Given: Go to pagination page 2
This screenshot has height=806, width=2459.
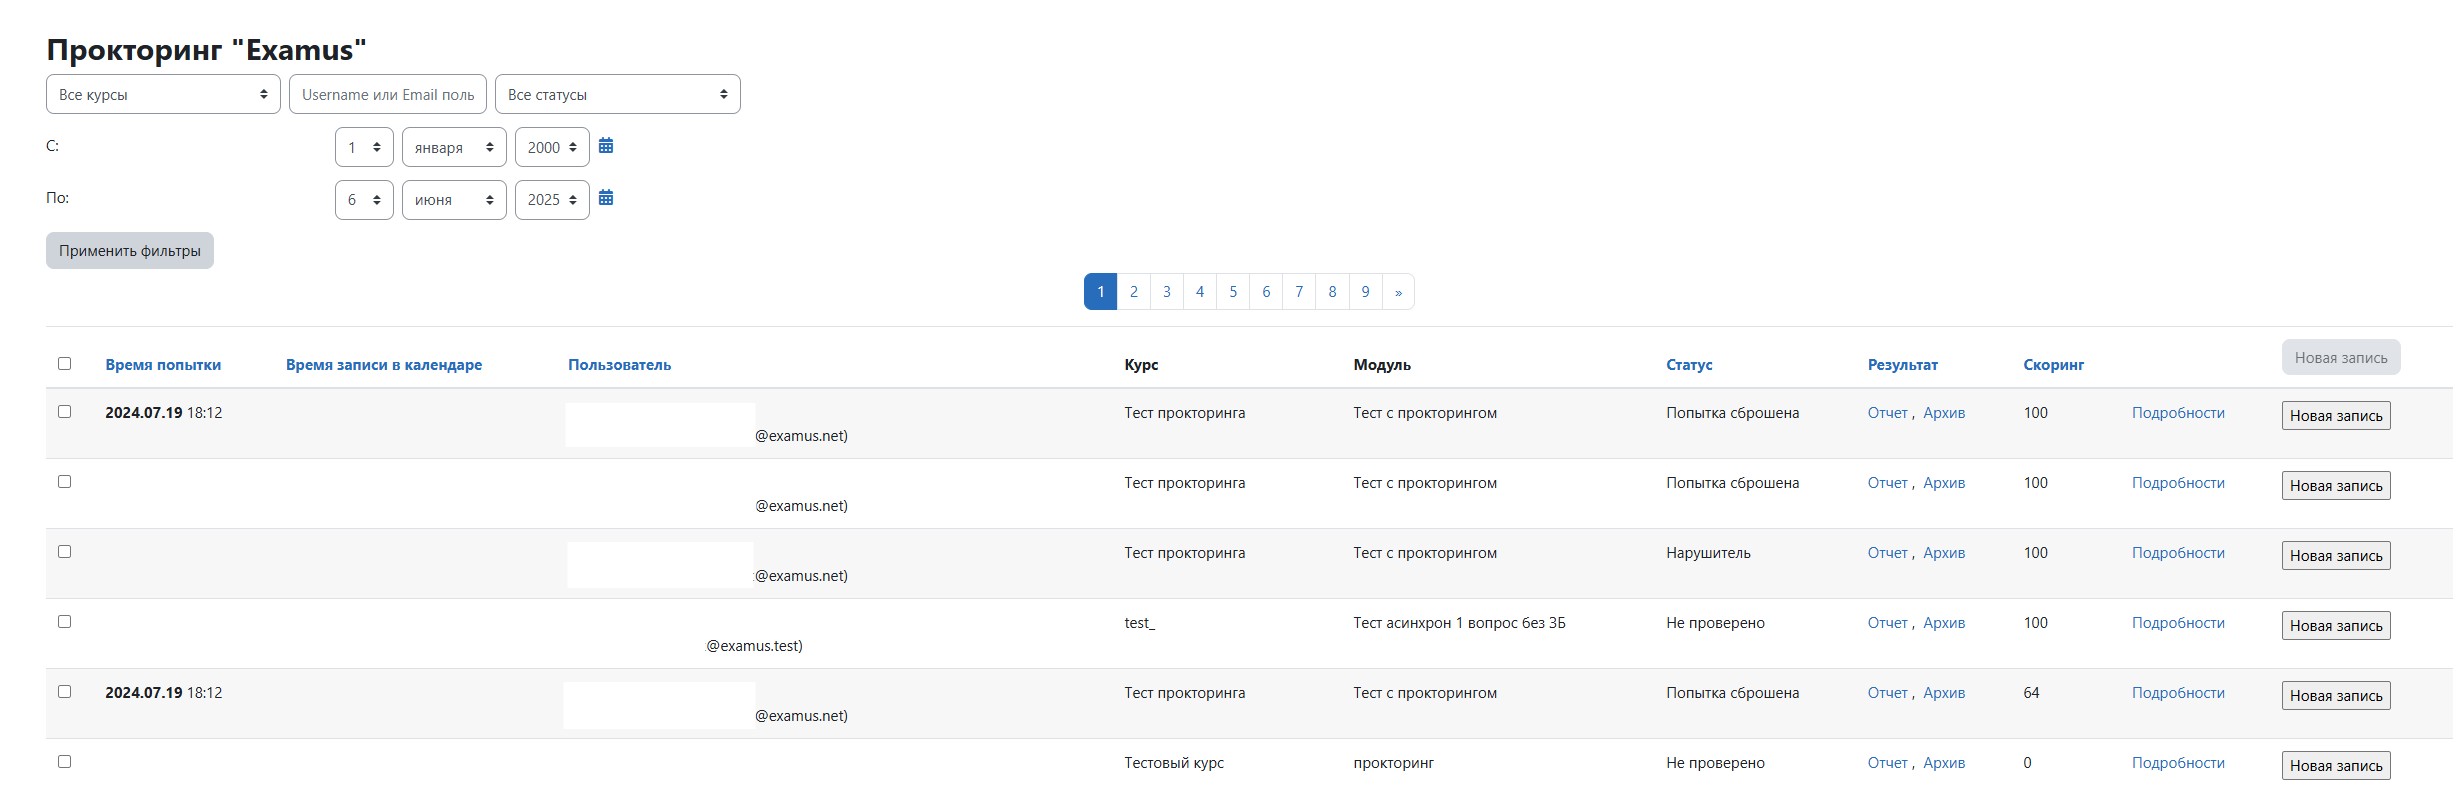Looking at the screenshot, I should [x=1134, y=292].
